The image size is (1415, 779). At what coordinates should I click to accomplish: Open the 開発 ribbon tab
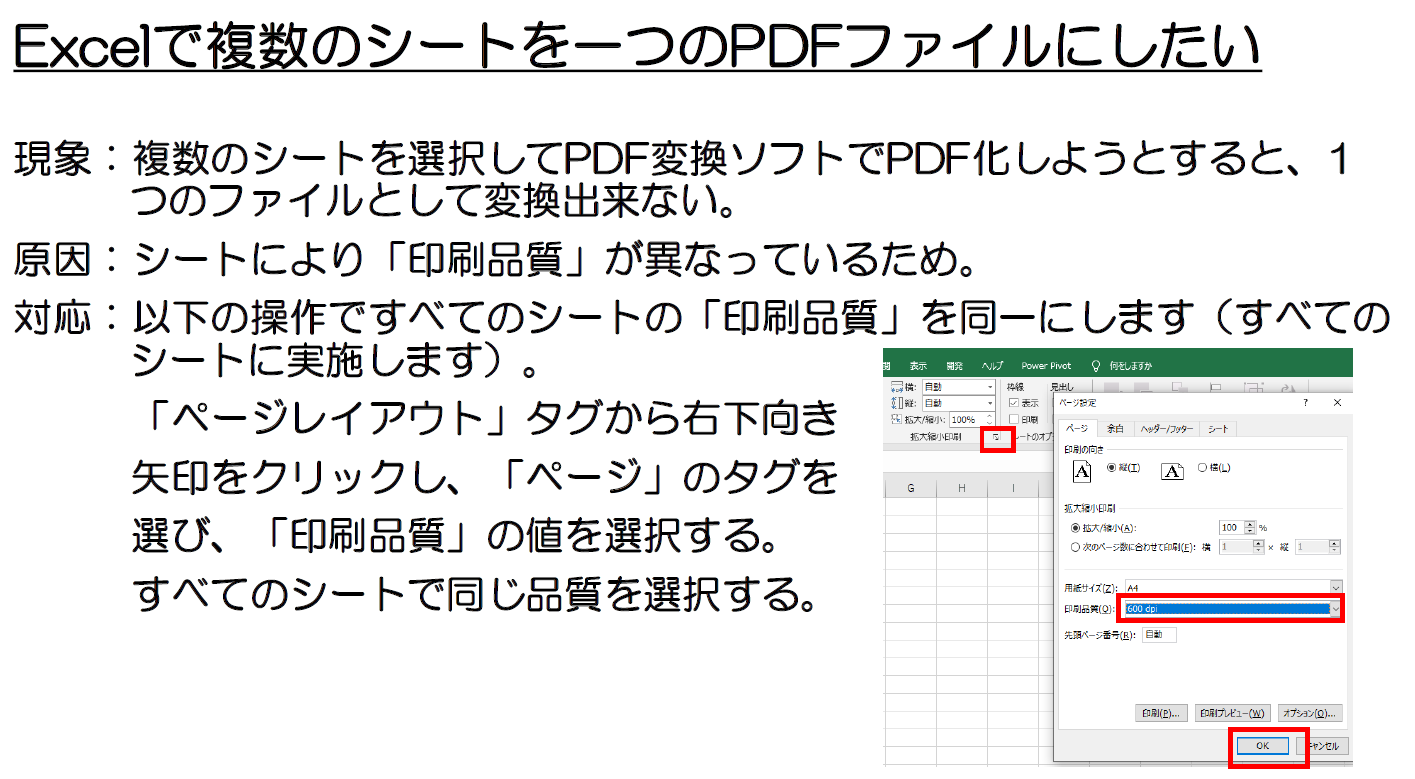954,366
